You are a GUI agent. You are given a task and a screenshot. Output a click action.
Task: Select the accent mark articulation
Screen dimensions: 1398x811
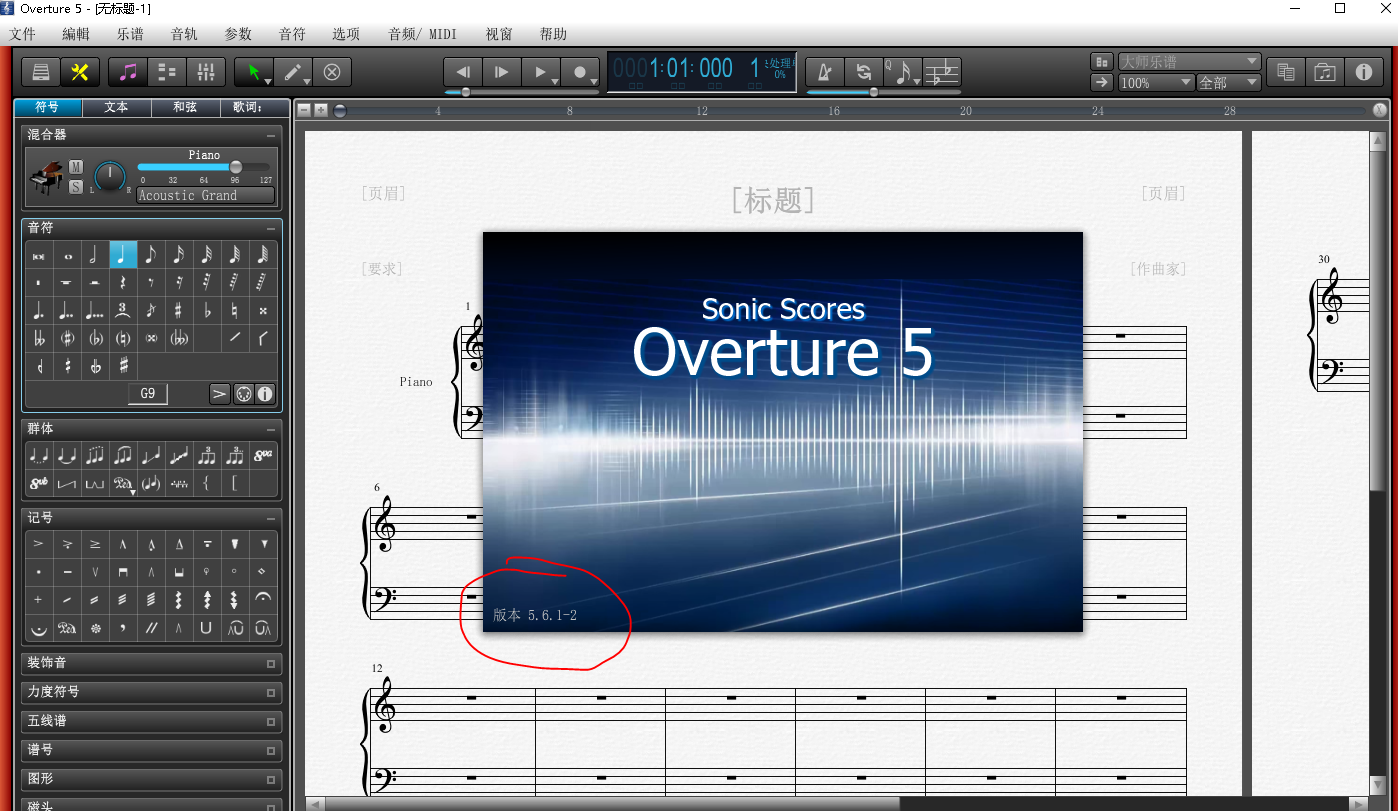(x=38, y=544)
